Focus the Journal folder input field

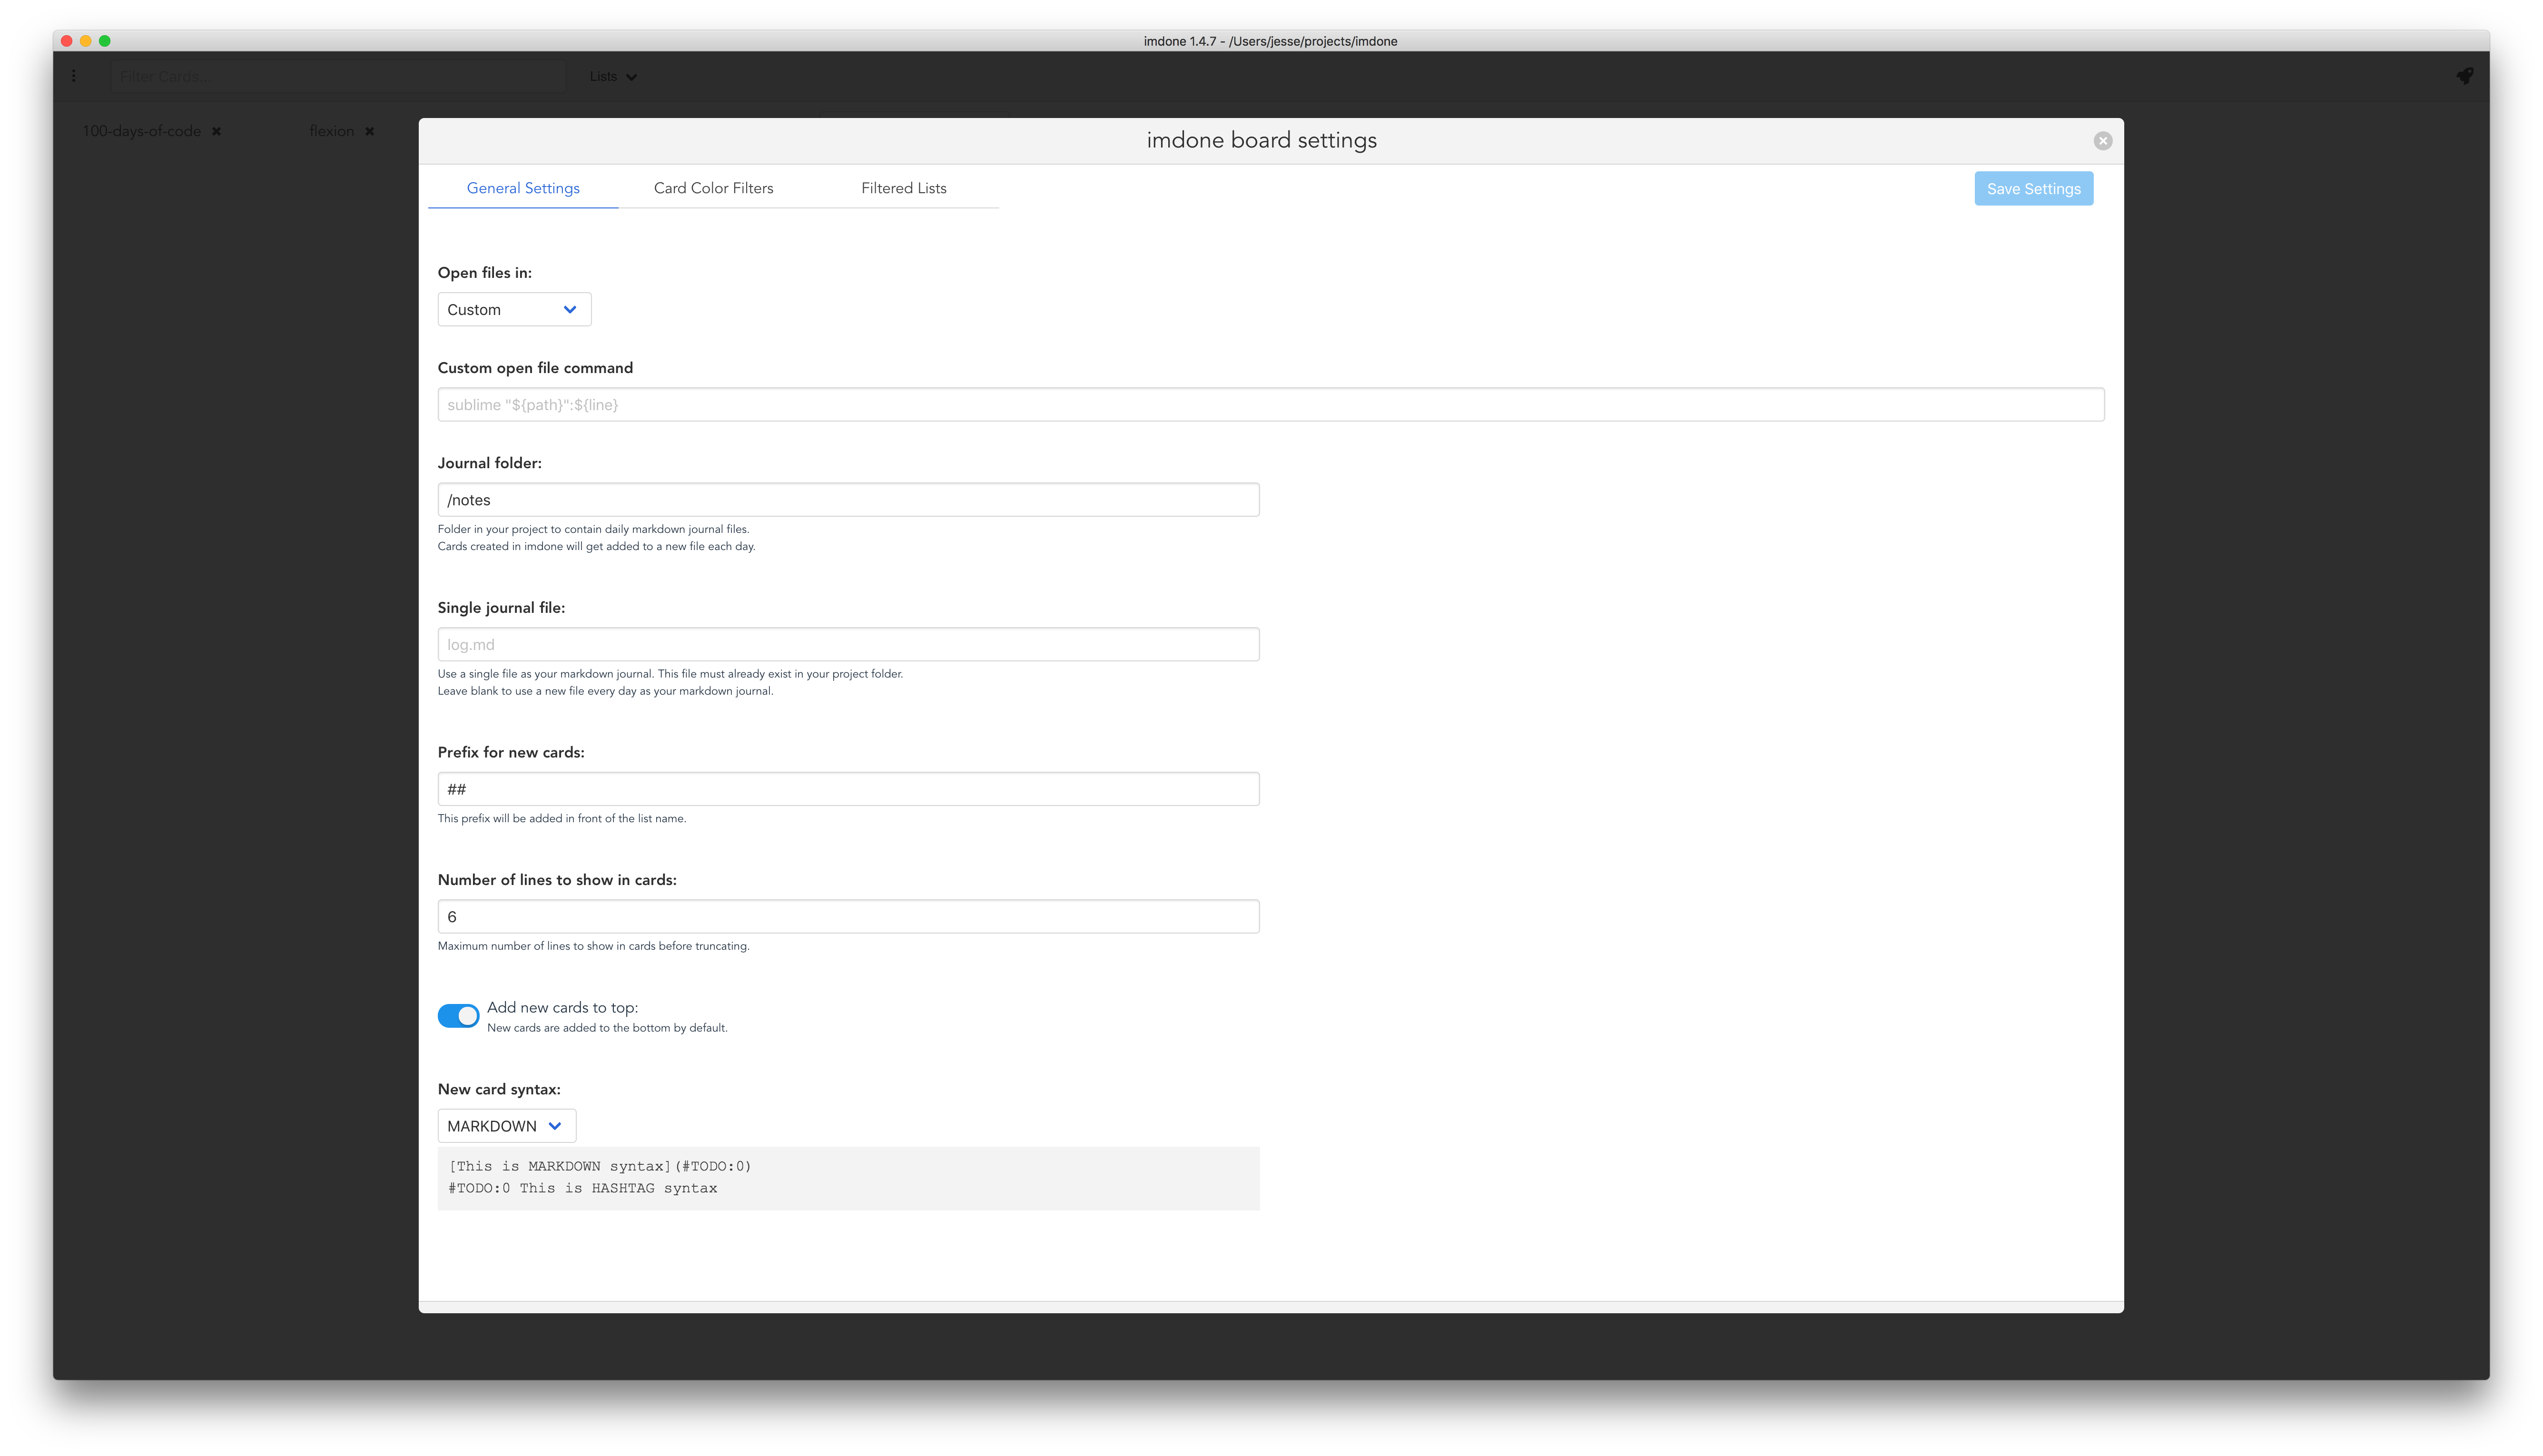point(848,500)
